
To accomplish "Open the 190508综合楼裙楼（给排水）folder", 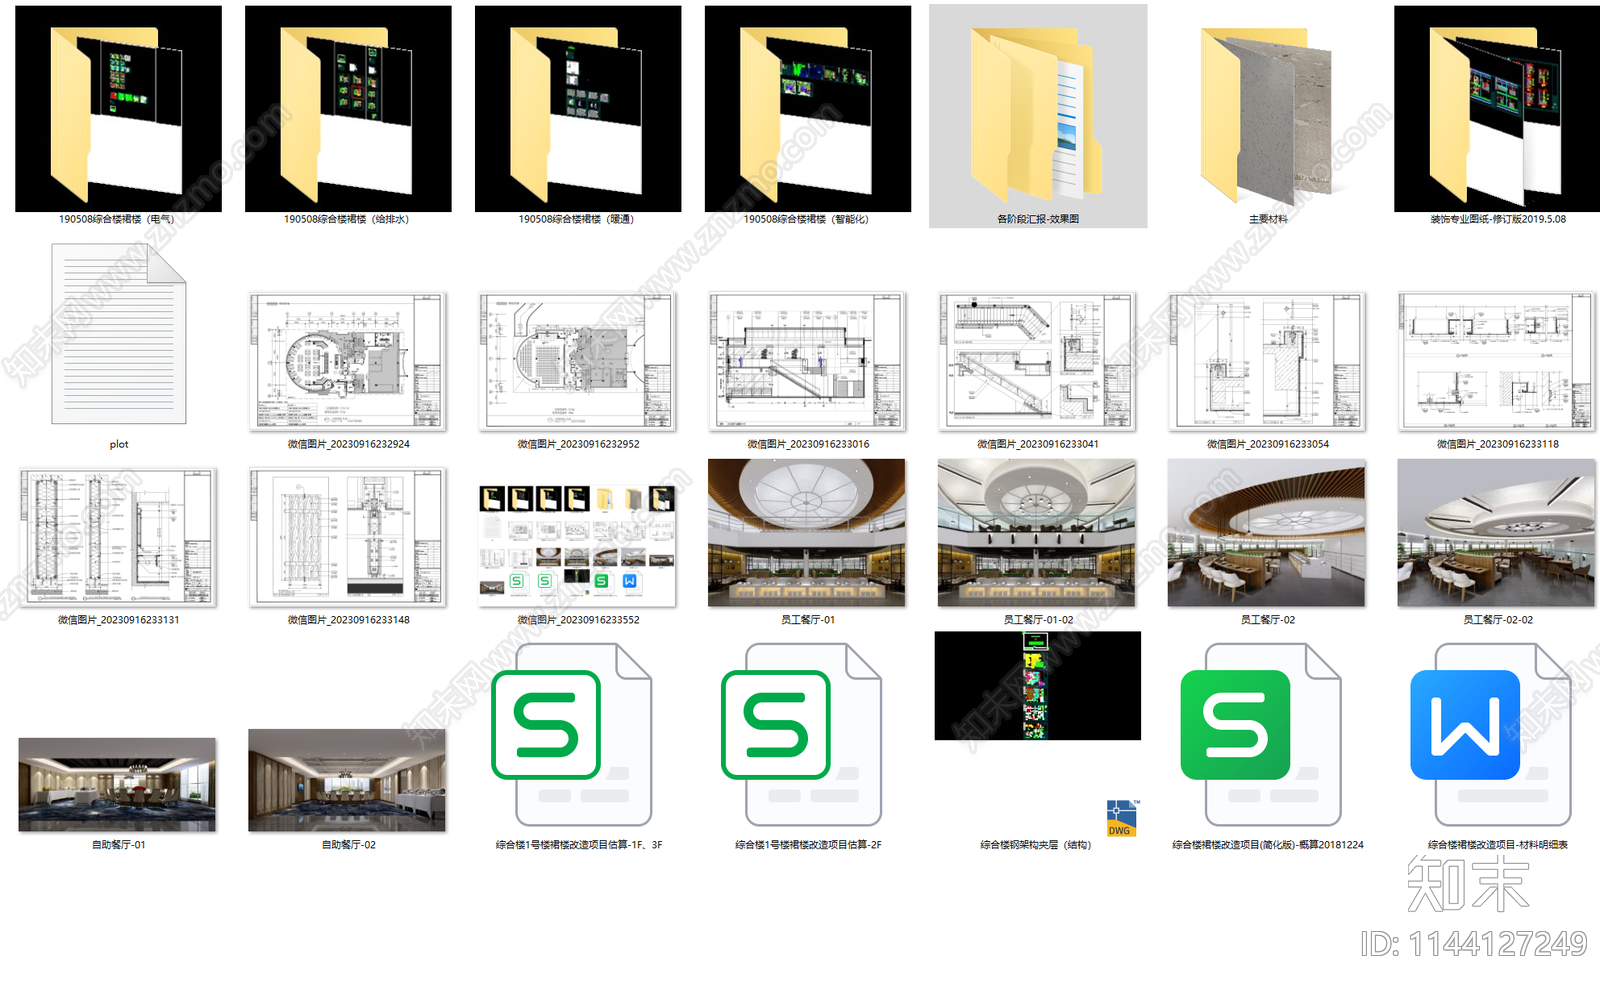I will pyautogui.click(x=348, y=108).
